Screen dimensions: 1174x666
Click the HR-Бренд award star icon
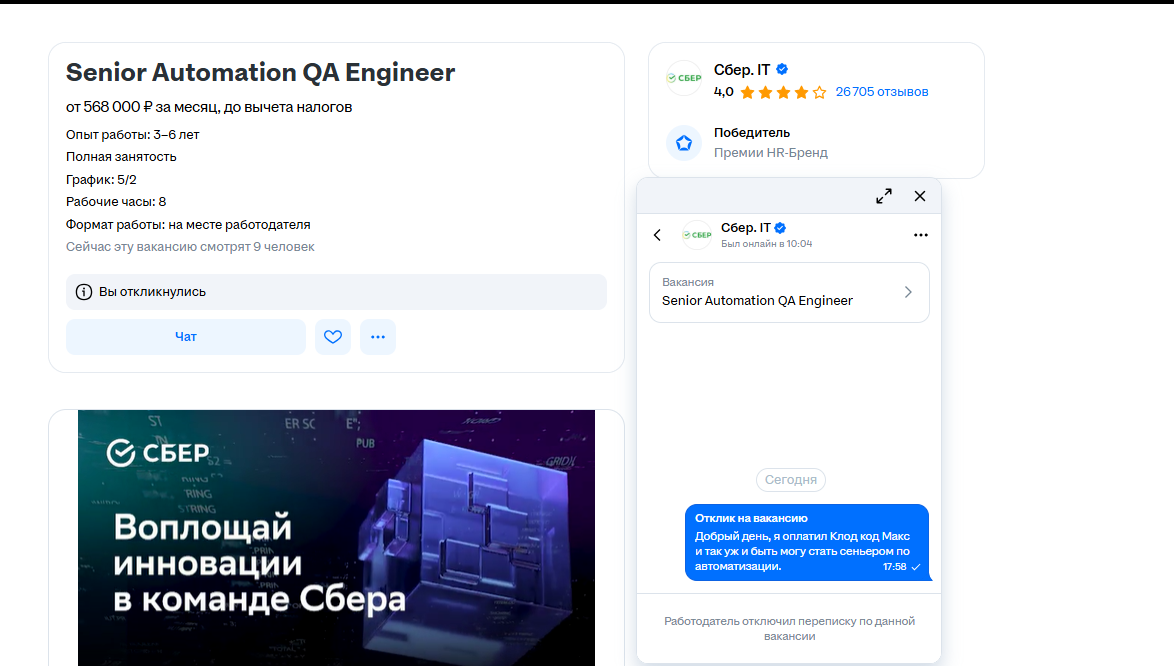(x=684, y=142)
